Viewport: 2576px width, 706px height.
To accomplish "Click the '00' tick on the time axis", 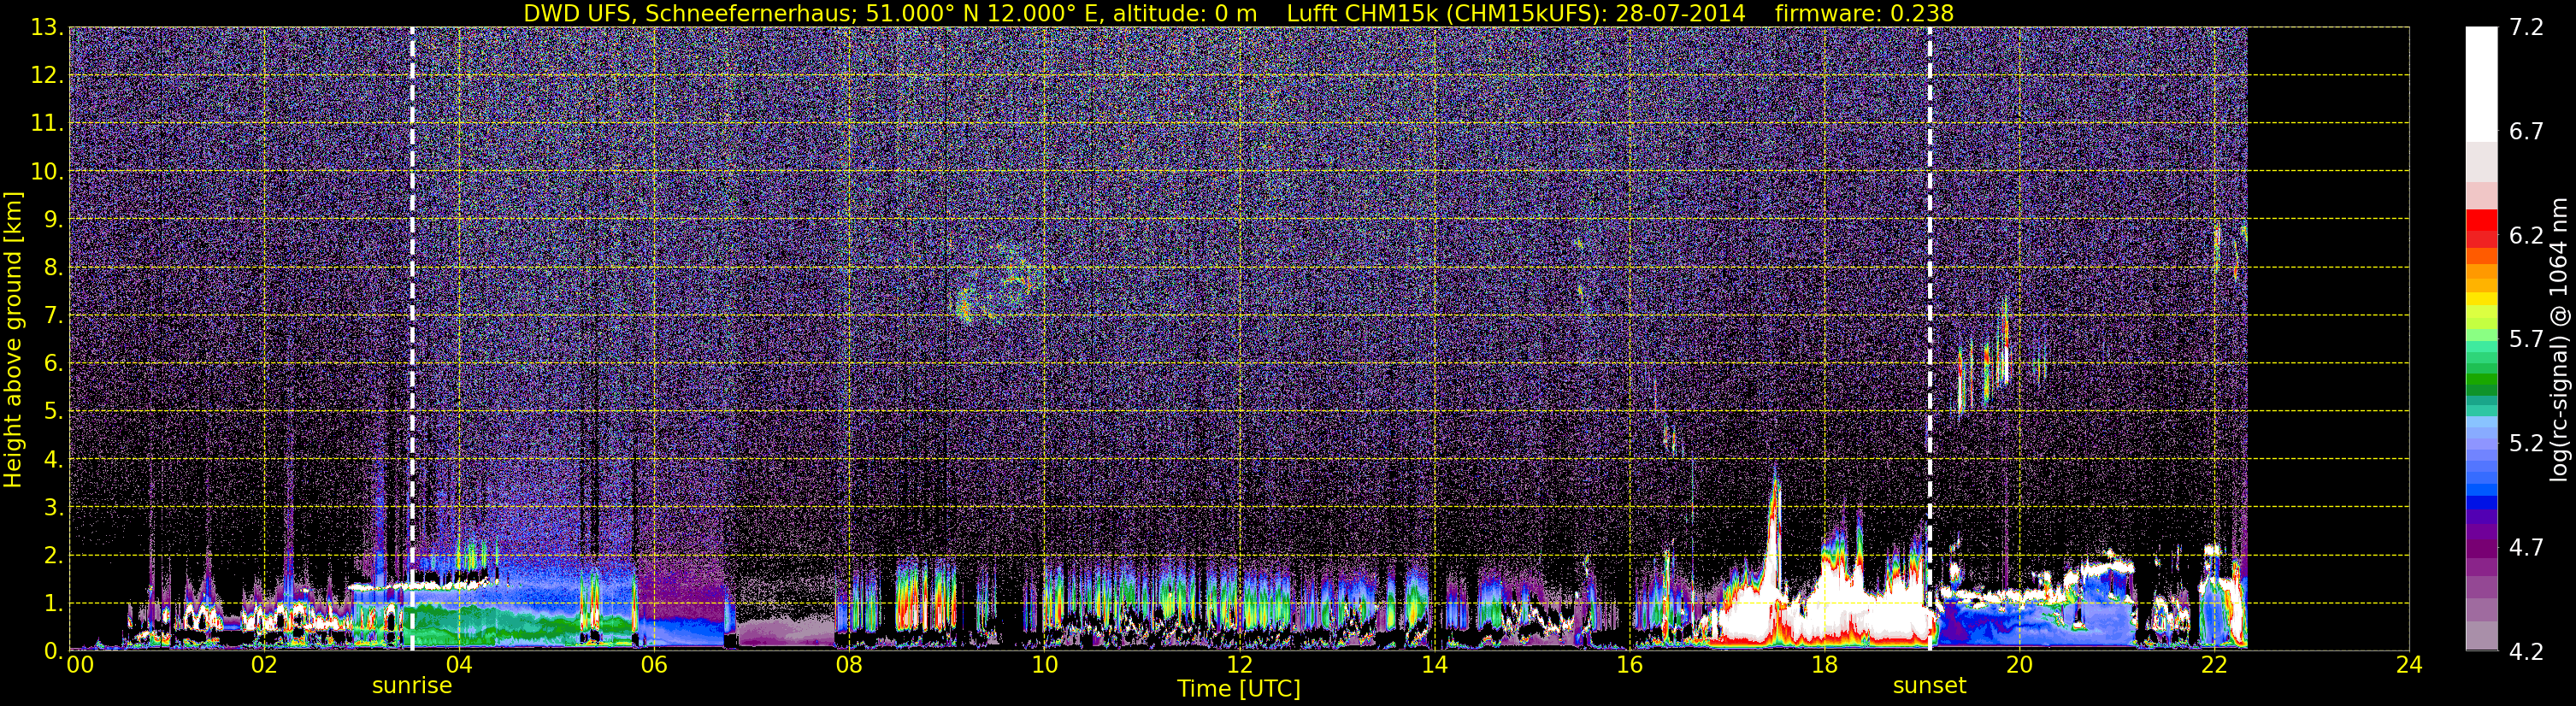I will coord(79,665).
